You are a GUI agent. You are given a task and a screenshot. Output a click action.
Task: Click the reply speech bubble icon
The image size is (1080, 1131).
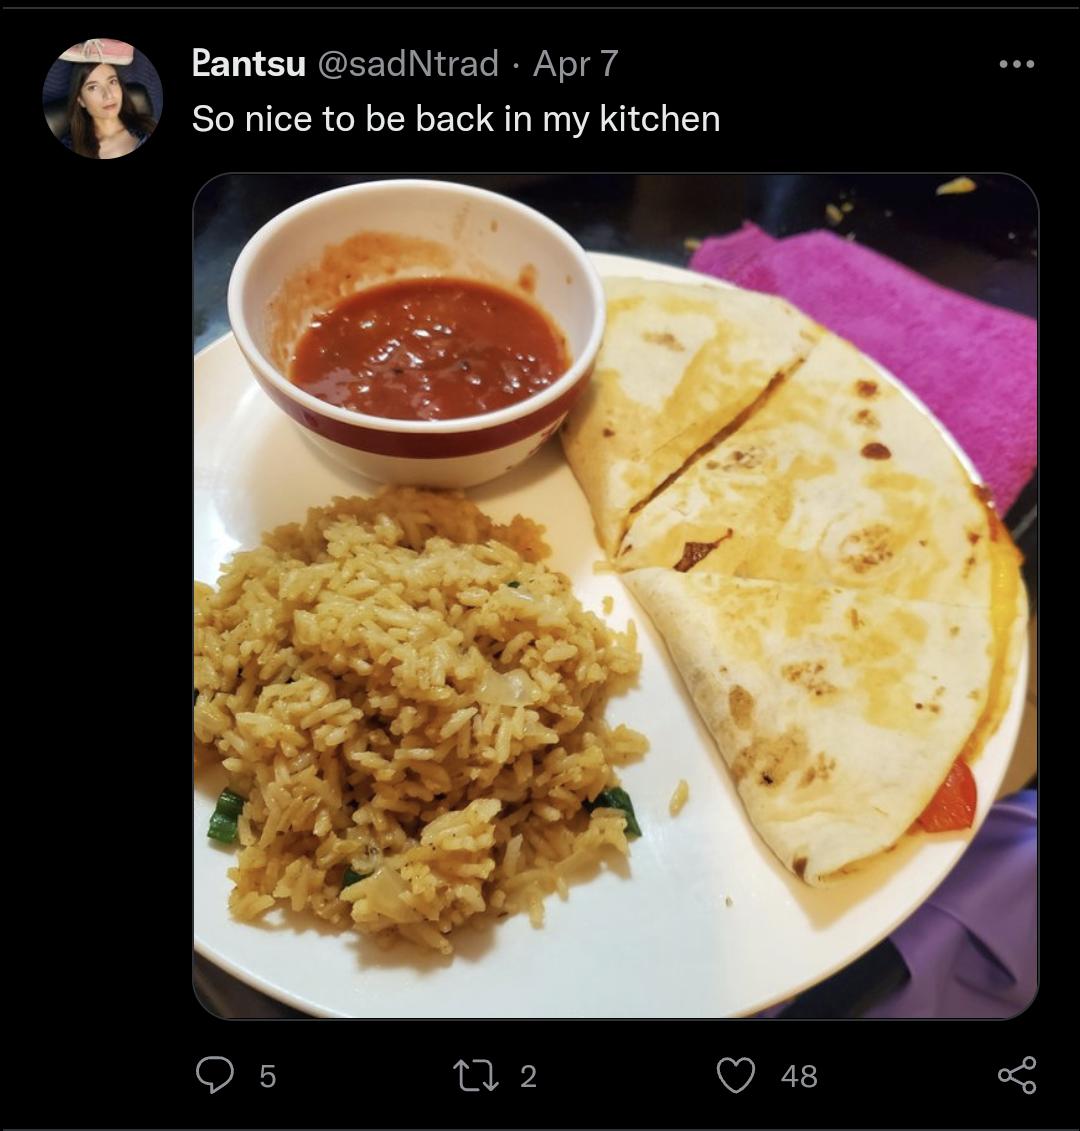215,1075
